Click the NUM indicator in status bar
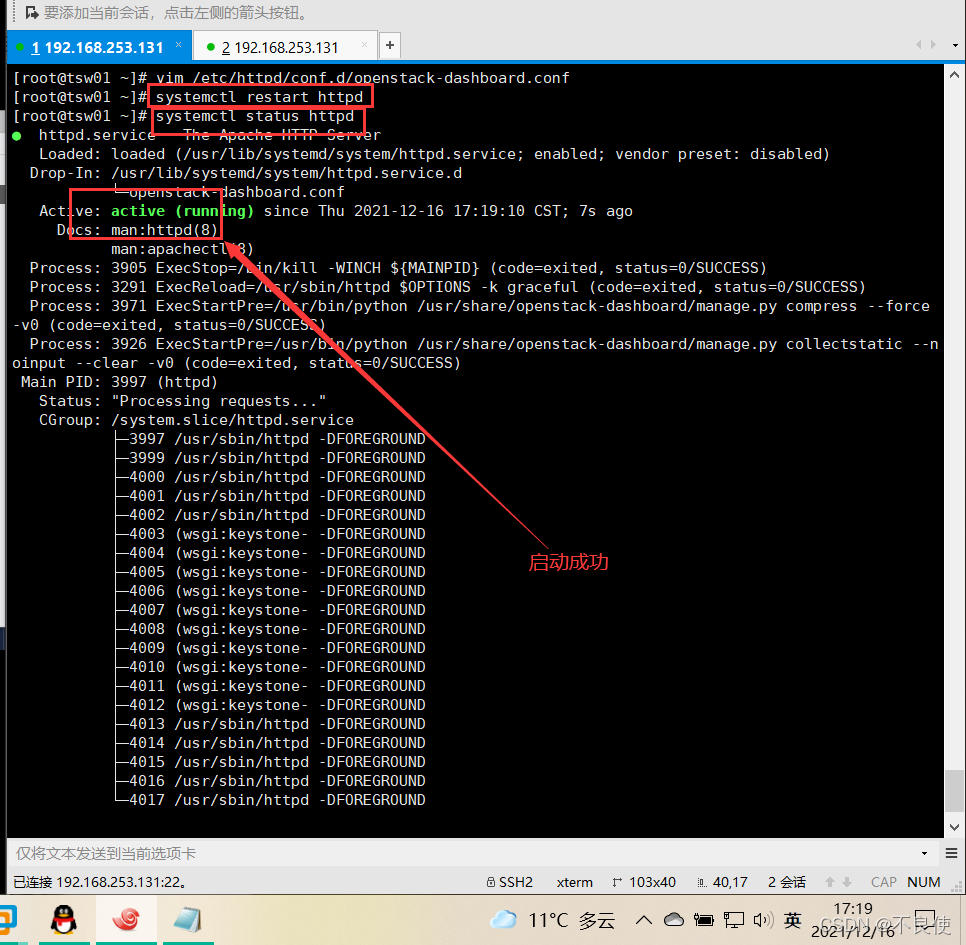Image resolution: width=966 pixels, height=945 pixels. click(x=923, y=882)
